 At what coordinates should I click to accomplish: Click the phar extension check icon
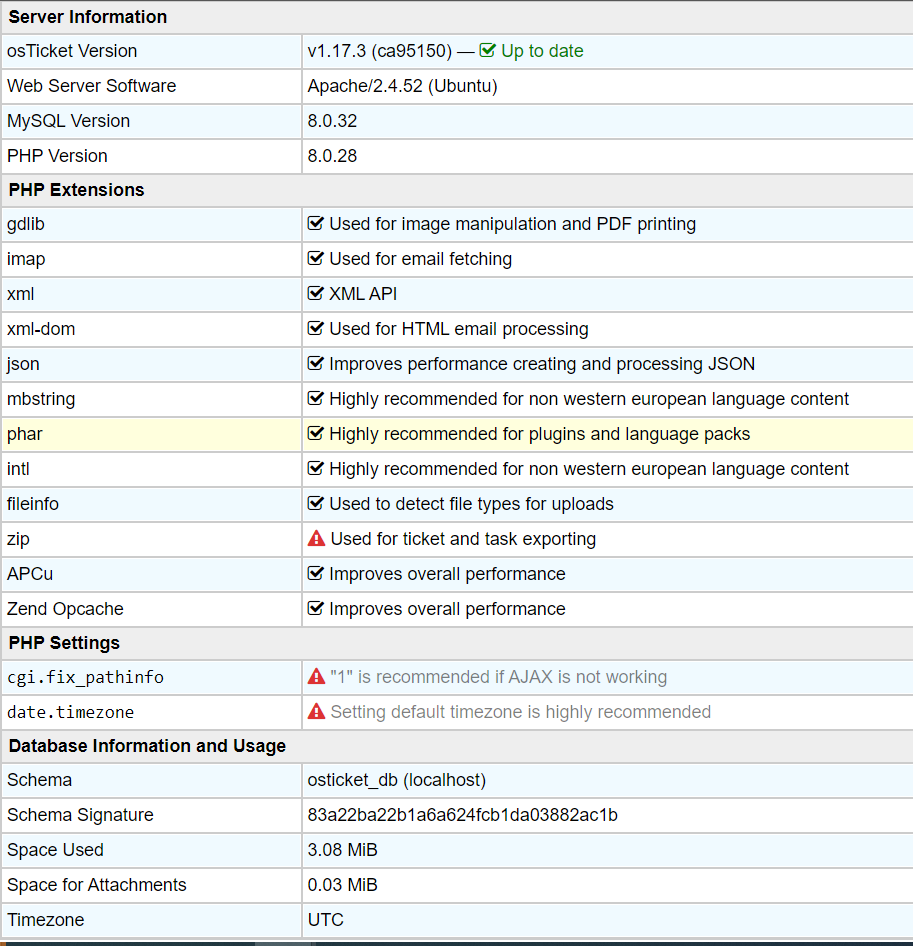pos(316,434)
